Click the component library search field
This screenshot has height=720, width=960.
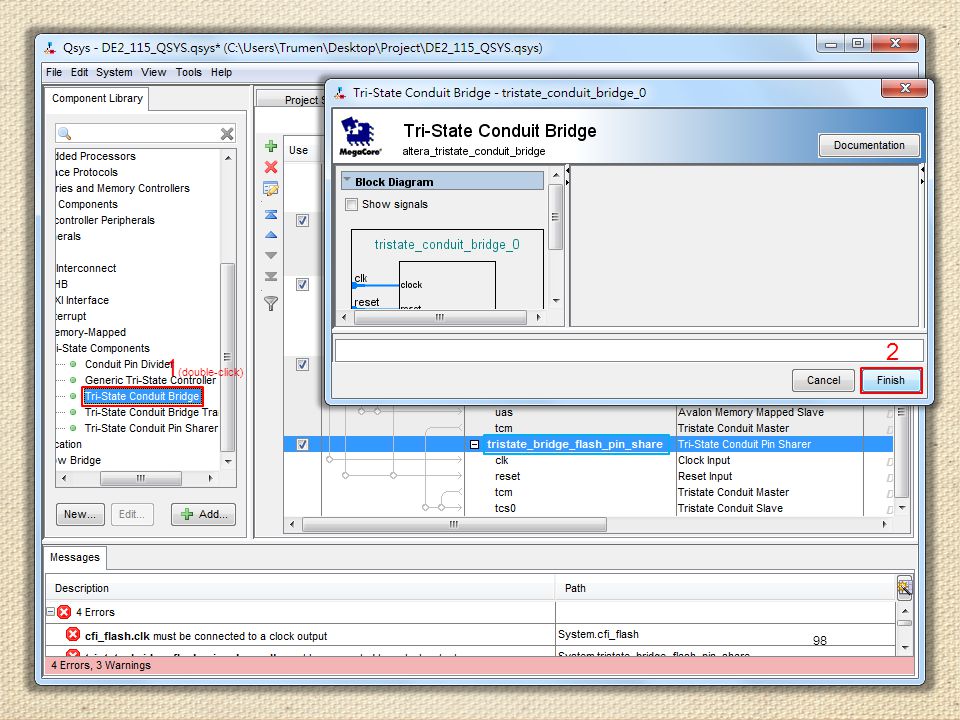click(x=145, y=133)
